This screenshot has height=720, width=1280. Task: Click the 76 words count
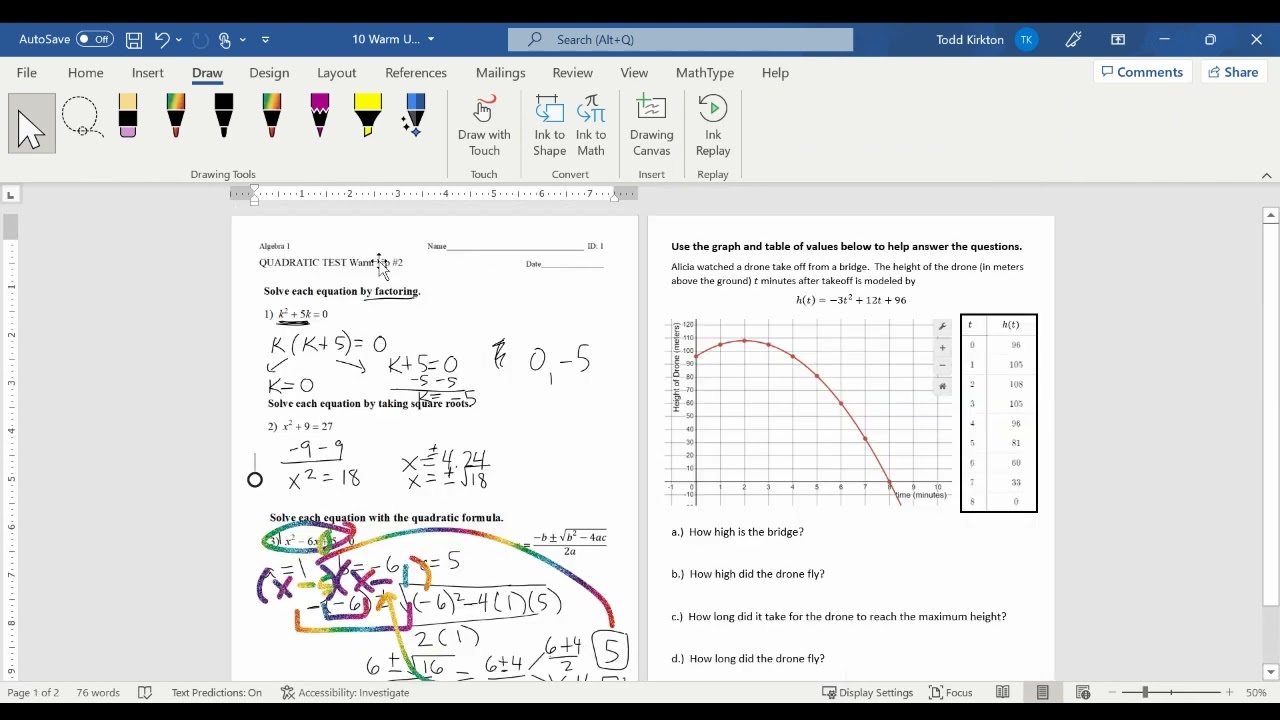click(x=98, y=692)
